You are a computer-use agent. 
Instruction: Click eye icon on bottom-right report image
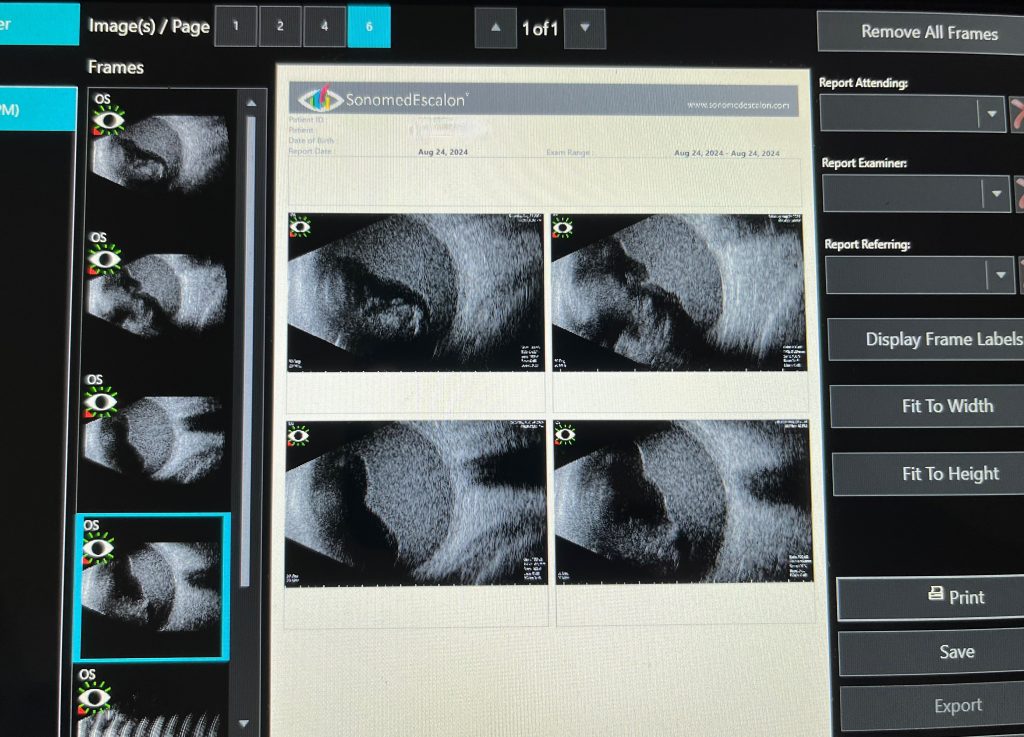tap(564, 434)
